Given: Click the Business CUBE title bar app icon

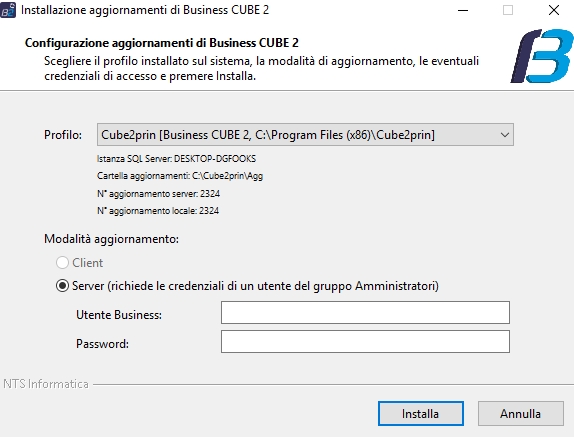Looking at the screenshot, I should [x=8, y=10].
